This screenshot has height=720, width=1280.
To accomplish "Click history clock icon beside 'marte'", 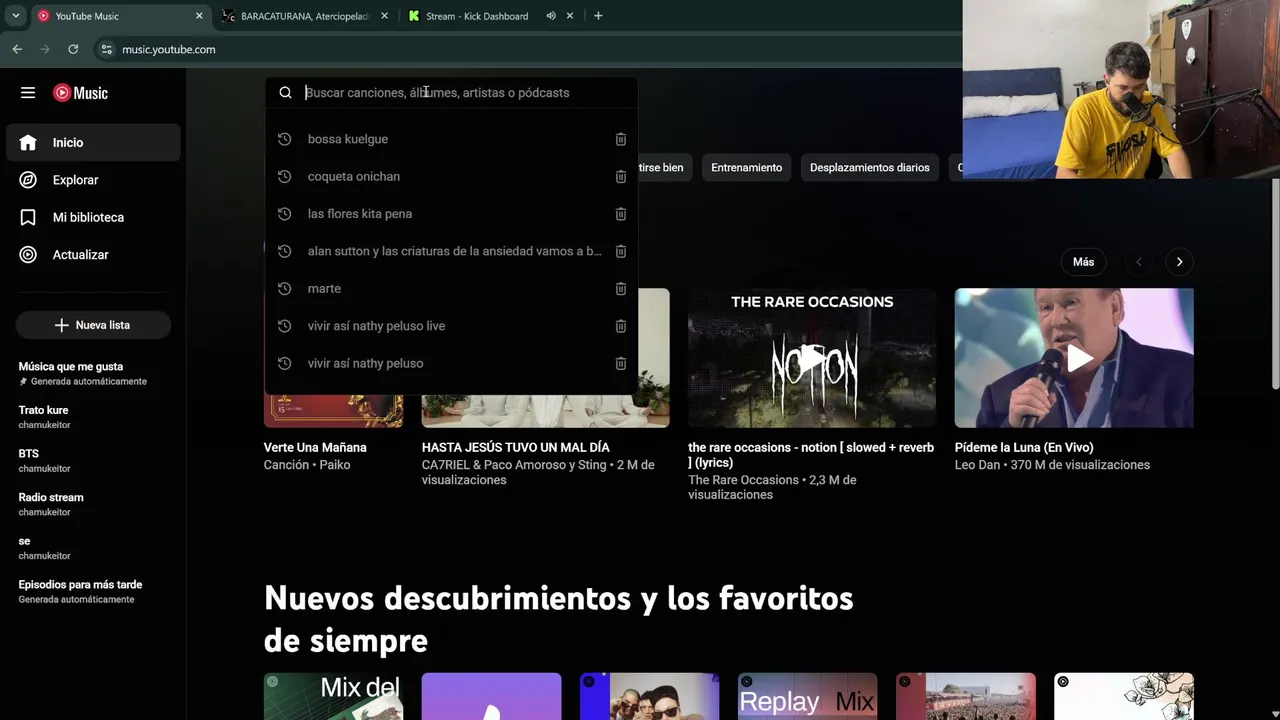I will (284, 288).
